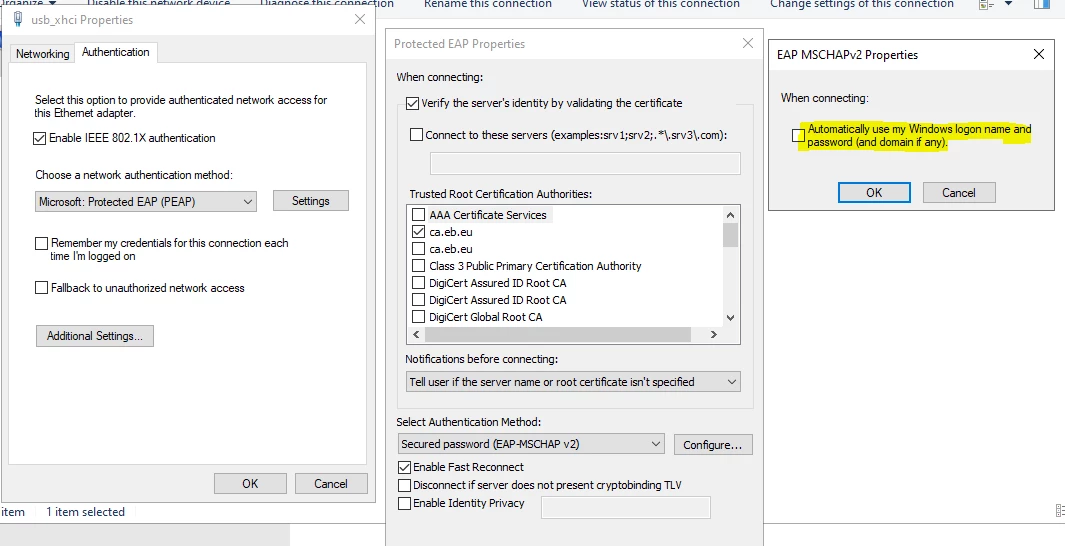Check Connect to these servers option

pos(416,135)
